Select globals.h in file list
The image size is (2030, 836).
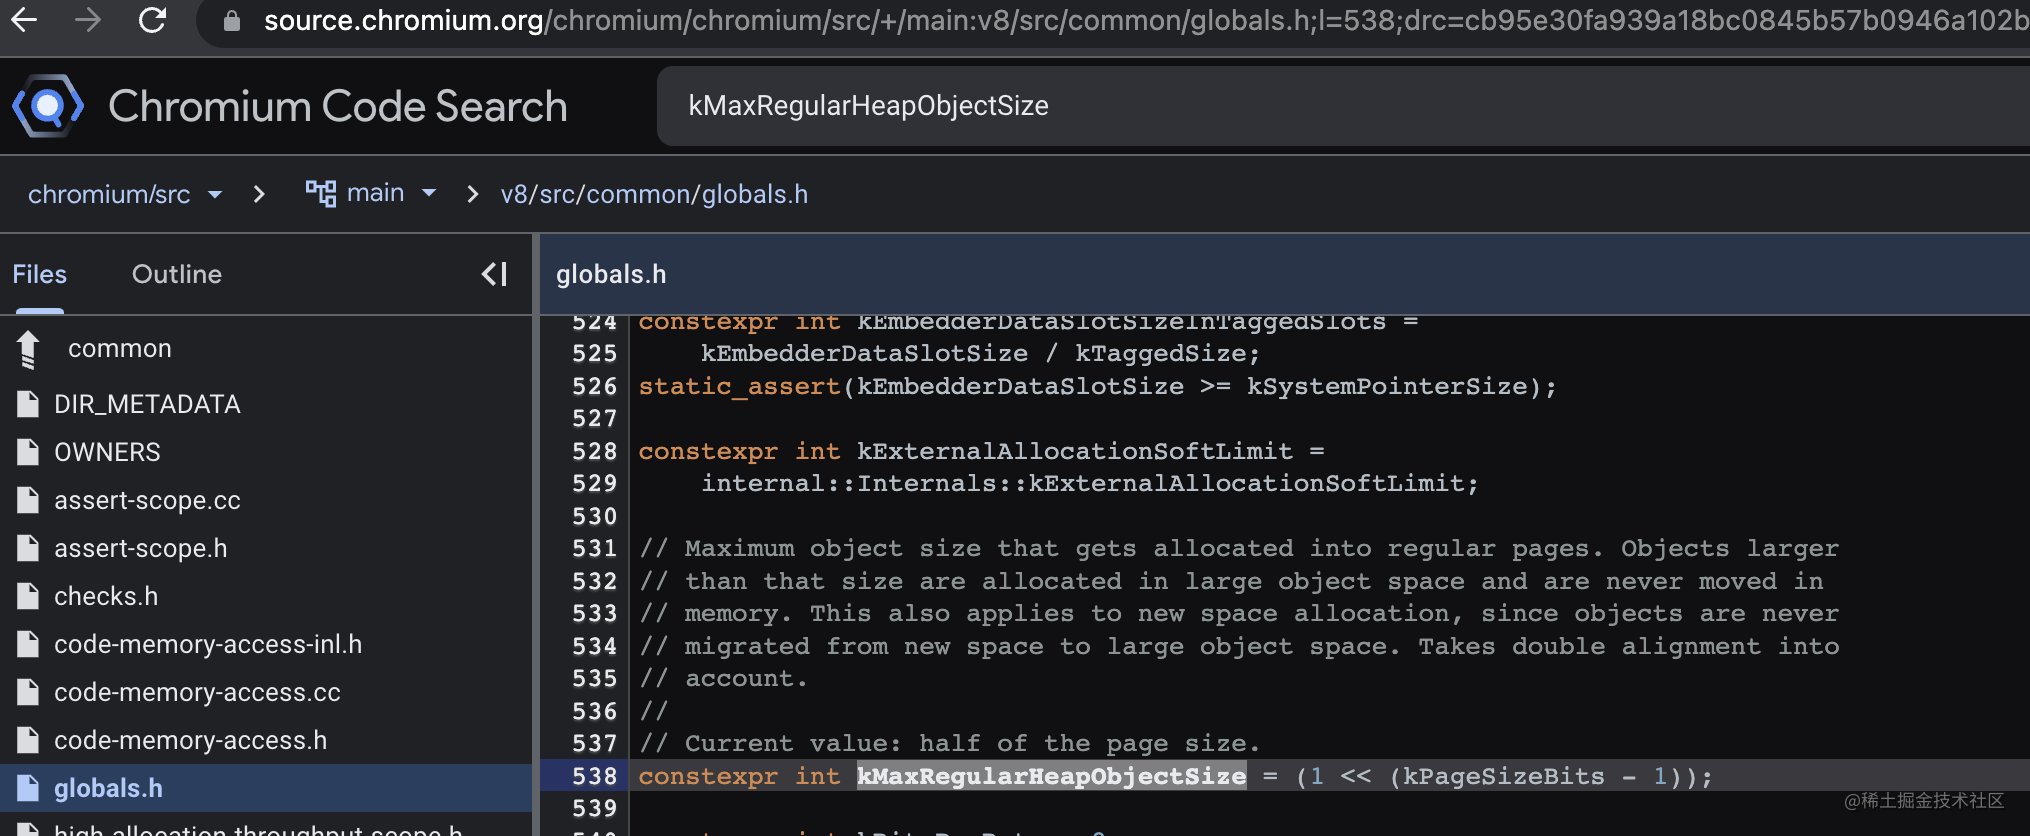[x=266, y=788]
